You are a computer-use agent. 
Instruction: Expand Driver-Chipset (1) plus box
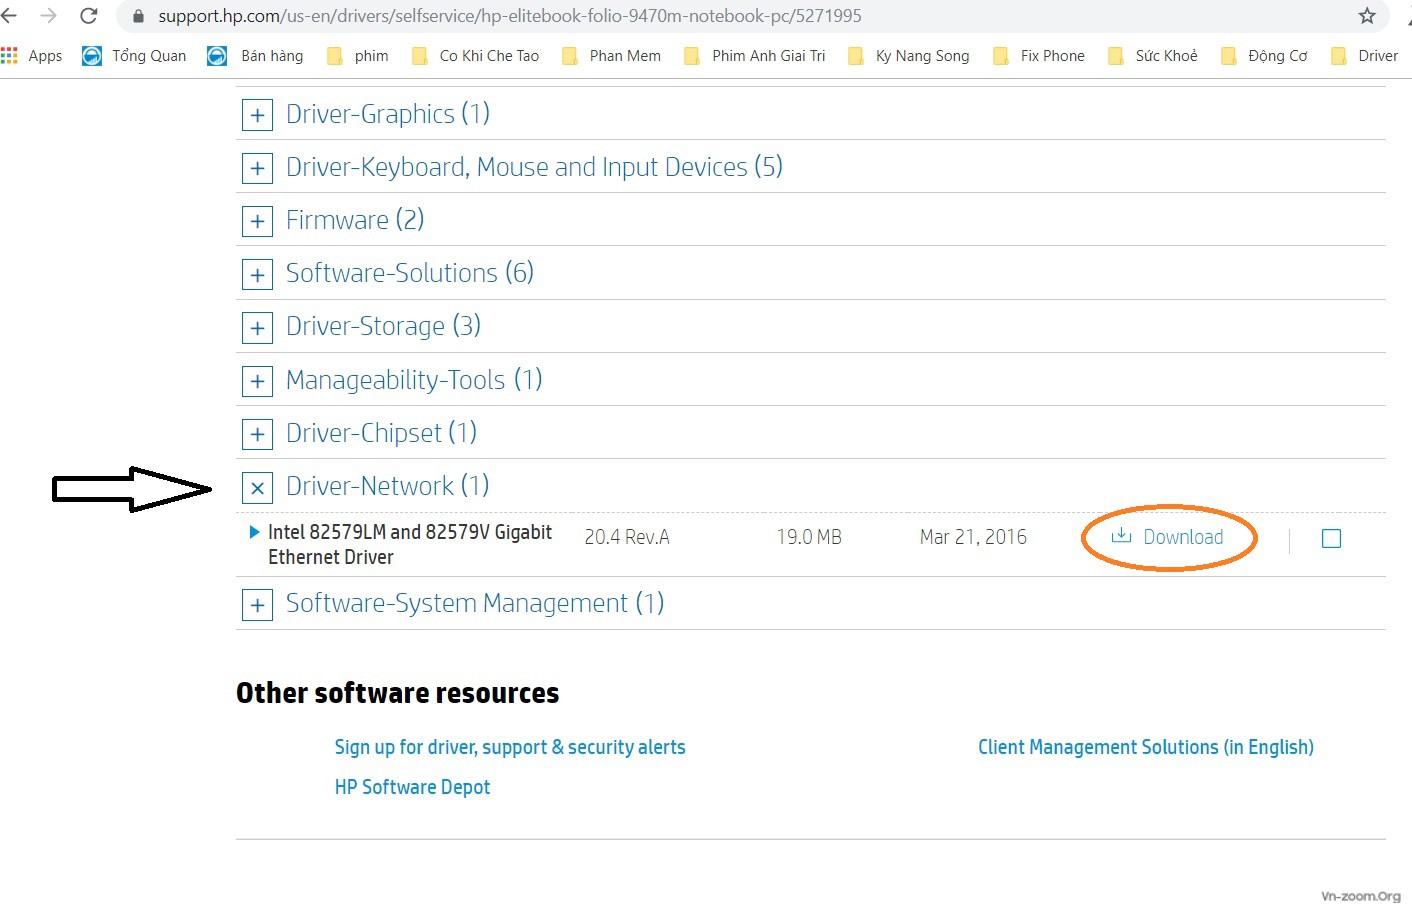pos(257,434)
